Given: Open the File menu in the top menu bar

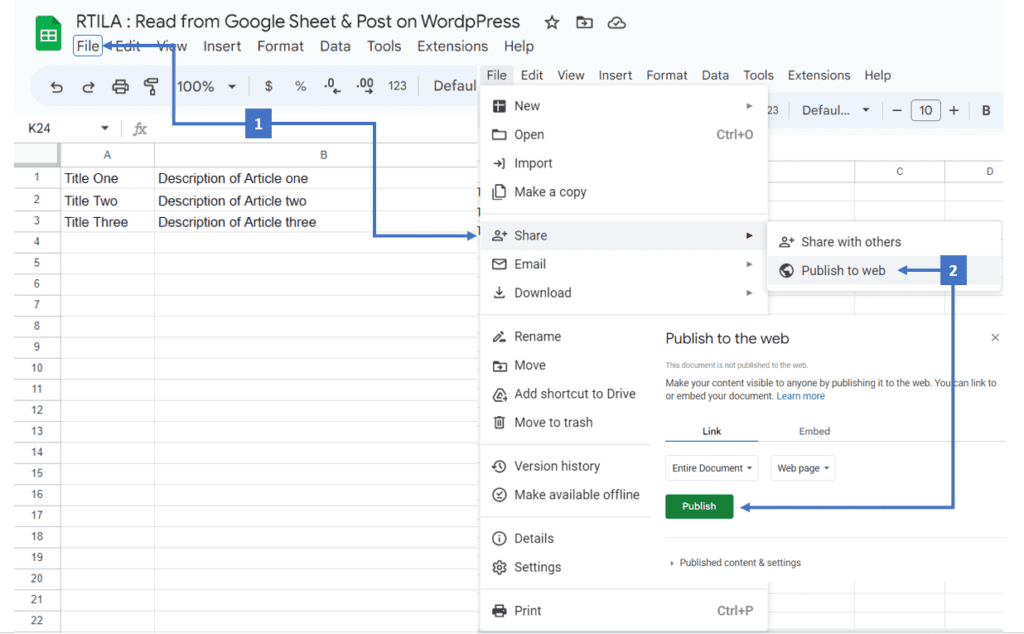Looking at the screenshot, I should point(88,46).
